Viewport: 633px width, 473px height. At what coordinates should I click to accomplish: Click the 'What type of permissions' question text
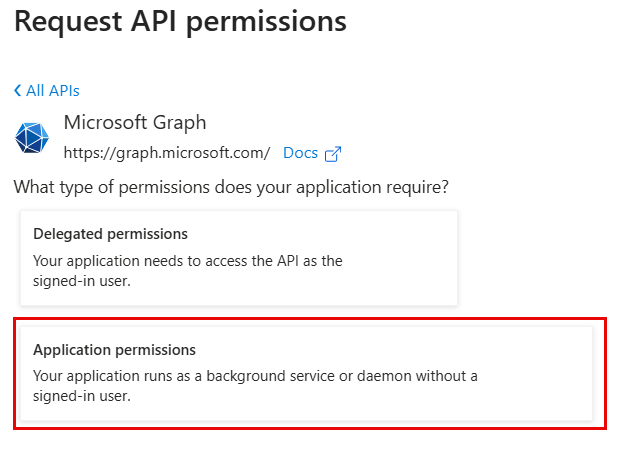(231, 187)
